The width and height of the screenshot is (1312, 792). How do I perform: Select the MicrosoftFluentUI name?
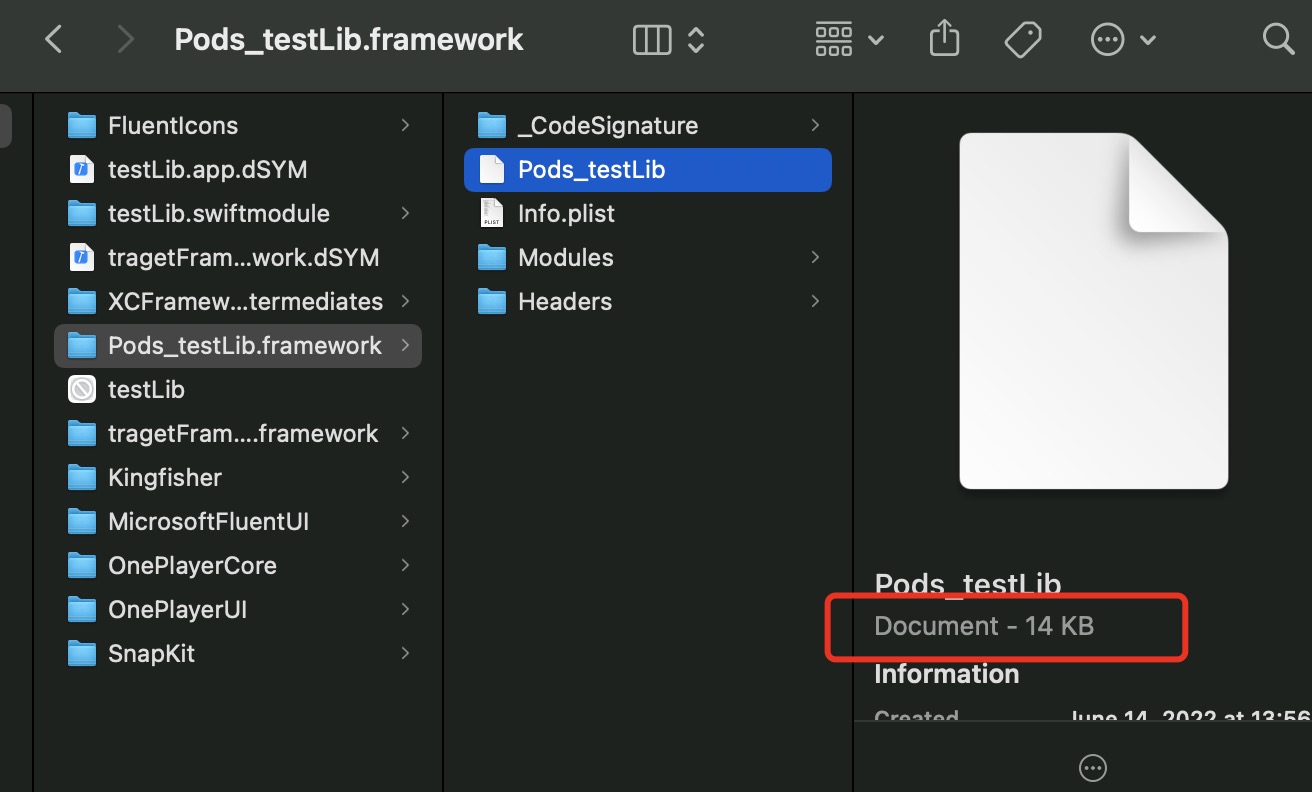tap(208, 522)
